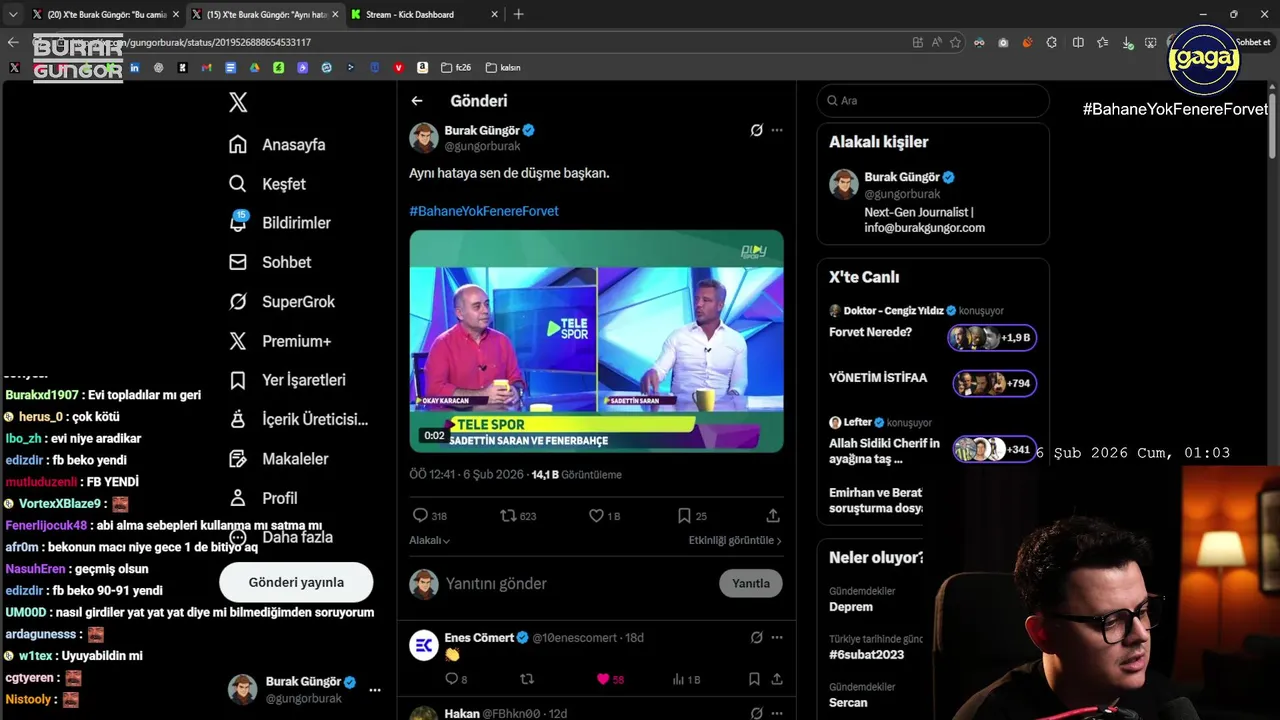Expand the Alakalı replies sort dropdown
Image resolution: width=1280 pixels, height=720 pixels.
pos(429,540)
